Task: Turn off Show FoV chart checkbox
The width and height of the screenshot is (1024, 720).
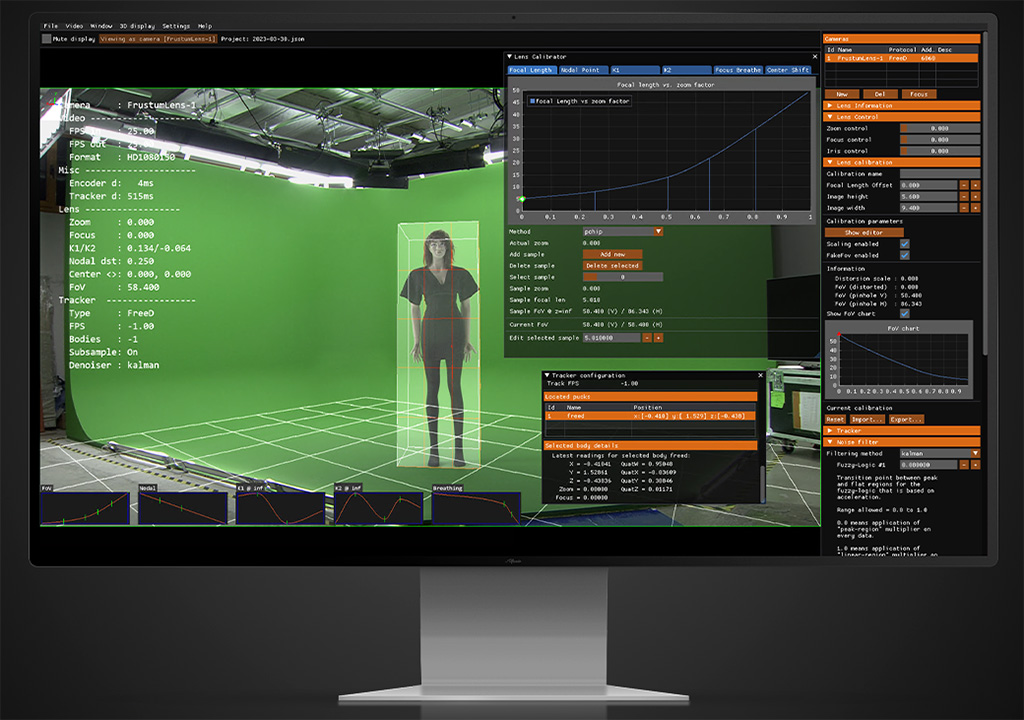Action: tap(904, 313)
